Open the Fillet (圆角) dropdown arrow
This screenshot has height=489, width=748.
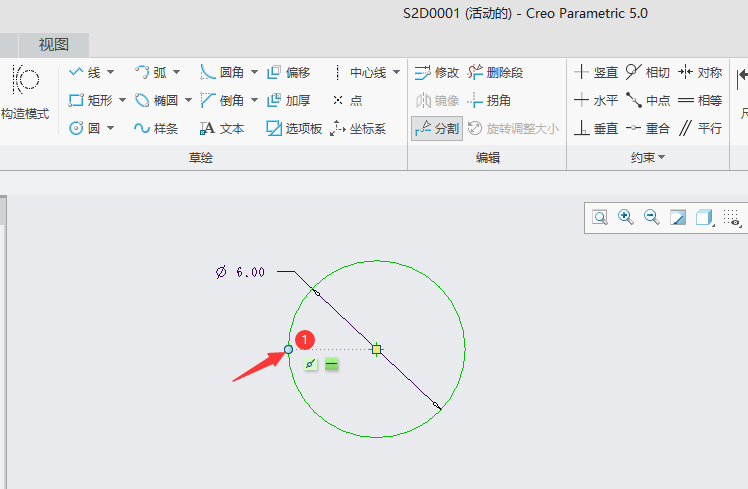point(254,73)
